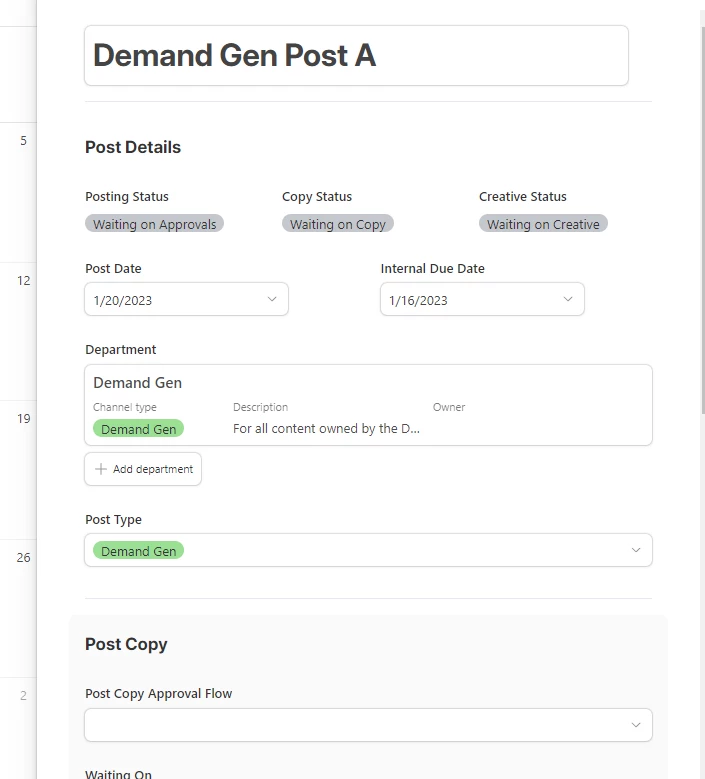Select calendar day 12 in the background

click(x=23, y=281)
